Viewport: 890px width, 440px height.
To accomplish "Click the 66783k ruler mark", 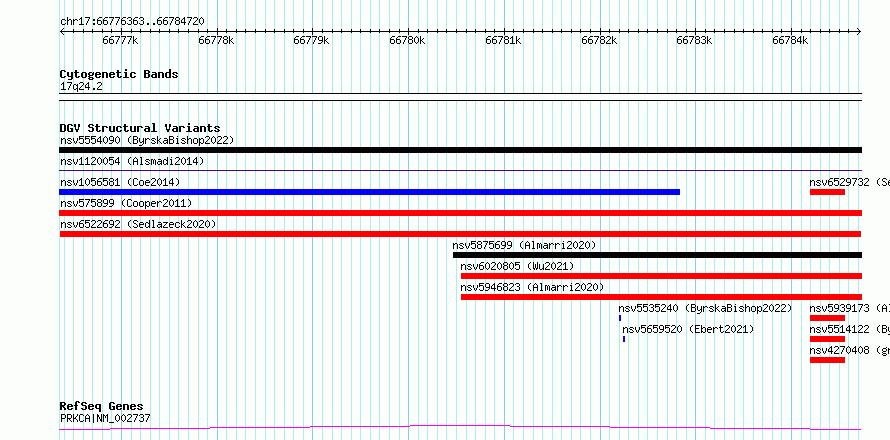I will coord(694,41).
